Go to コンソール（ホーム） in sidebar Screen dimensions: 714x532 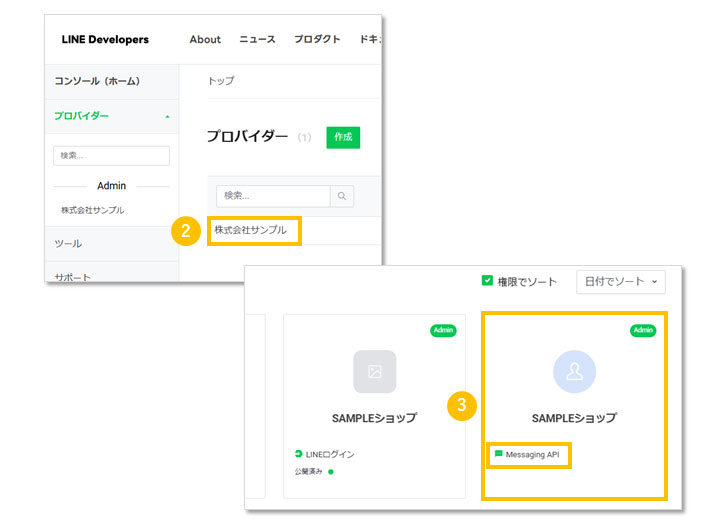[x=97, y=81]
